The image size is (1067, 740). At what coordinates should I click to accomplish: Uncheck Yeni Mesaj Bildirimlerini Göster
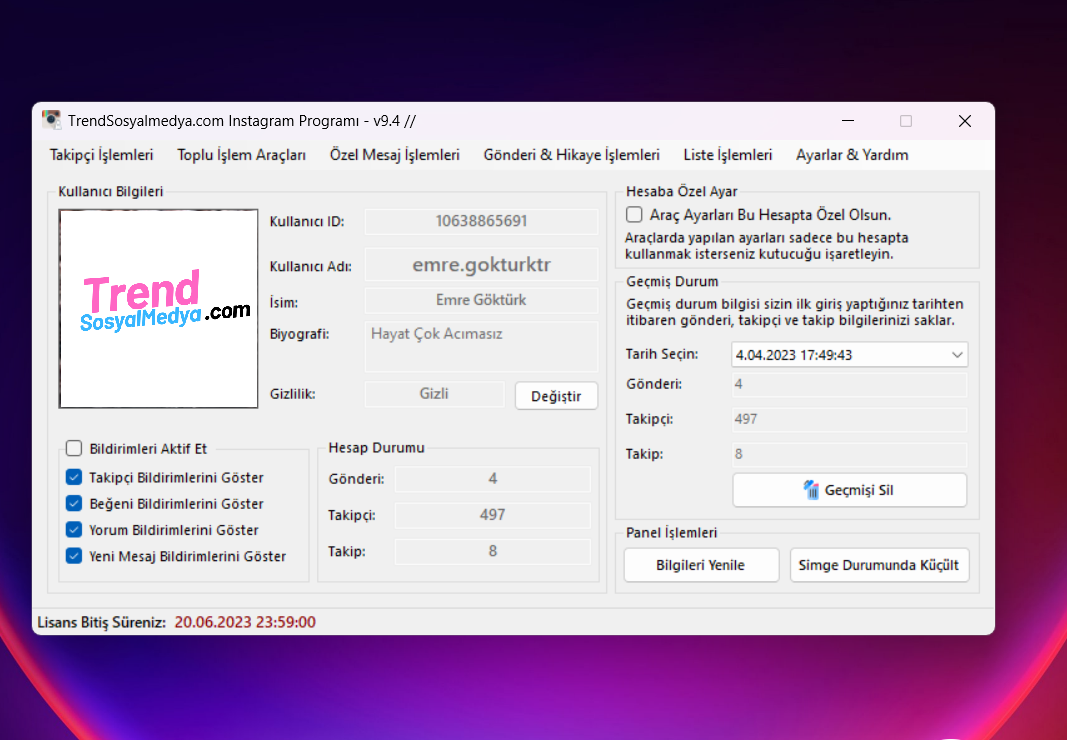74,556
